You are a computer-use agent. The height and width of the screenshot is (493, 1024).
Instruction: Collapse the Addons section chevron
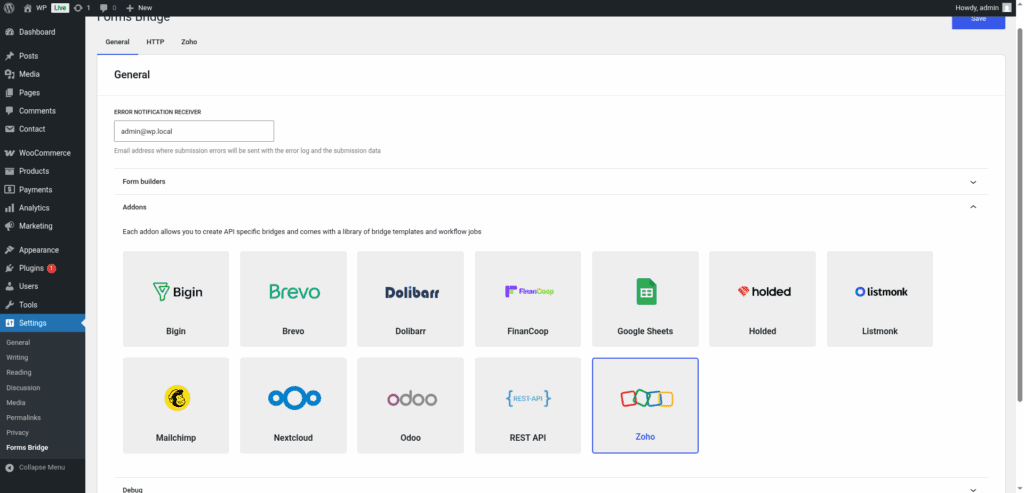973,207
